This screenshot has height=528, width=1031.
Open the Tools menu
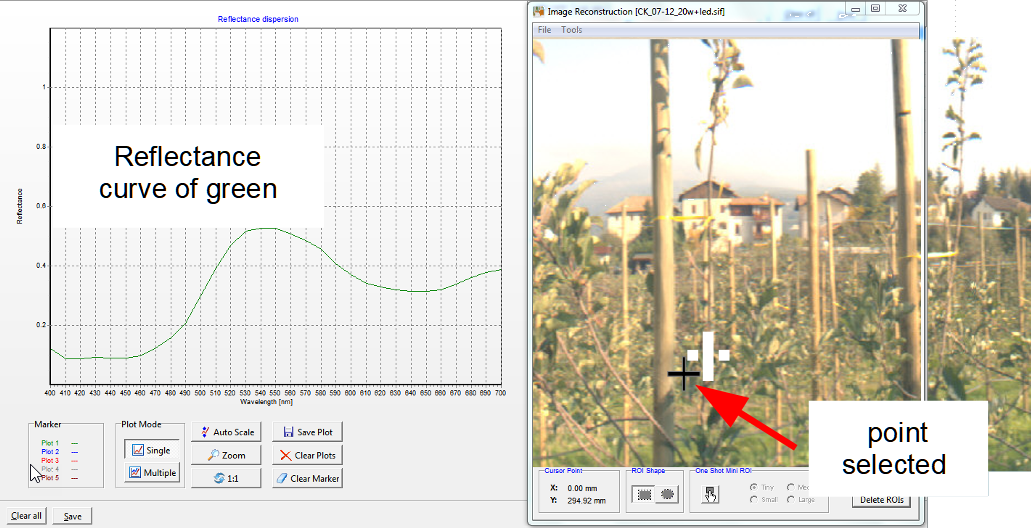click(572, 30)
